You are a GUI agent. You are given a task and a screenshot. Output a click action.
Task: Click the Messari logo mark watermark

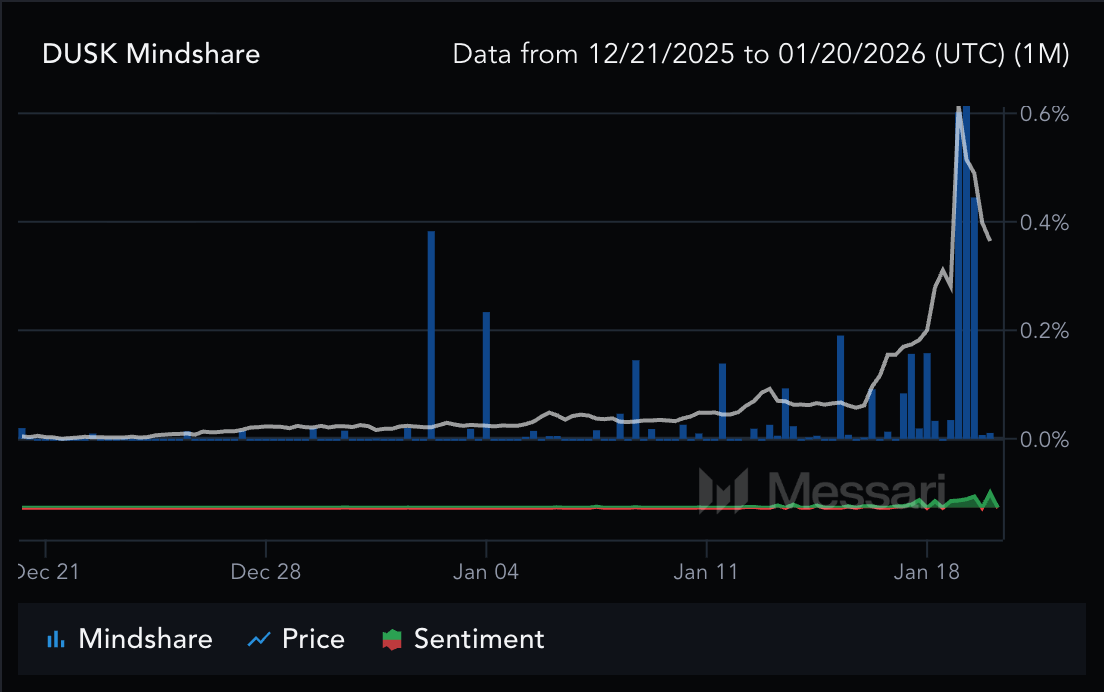click(723, 490)
